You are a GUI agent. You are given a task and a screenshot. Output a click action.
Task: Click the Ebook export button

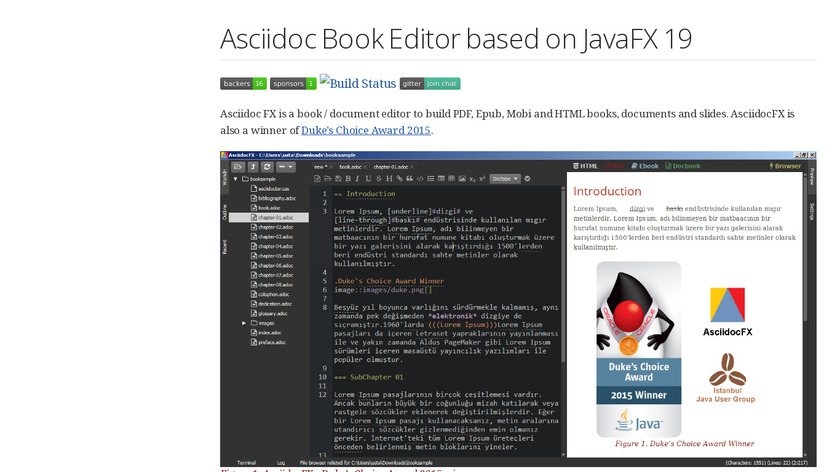(x=645, y=166)
